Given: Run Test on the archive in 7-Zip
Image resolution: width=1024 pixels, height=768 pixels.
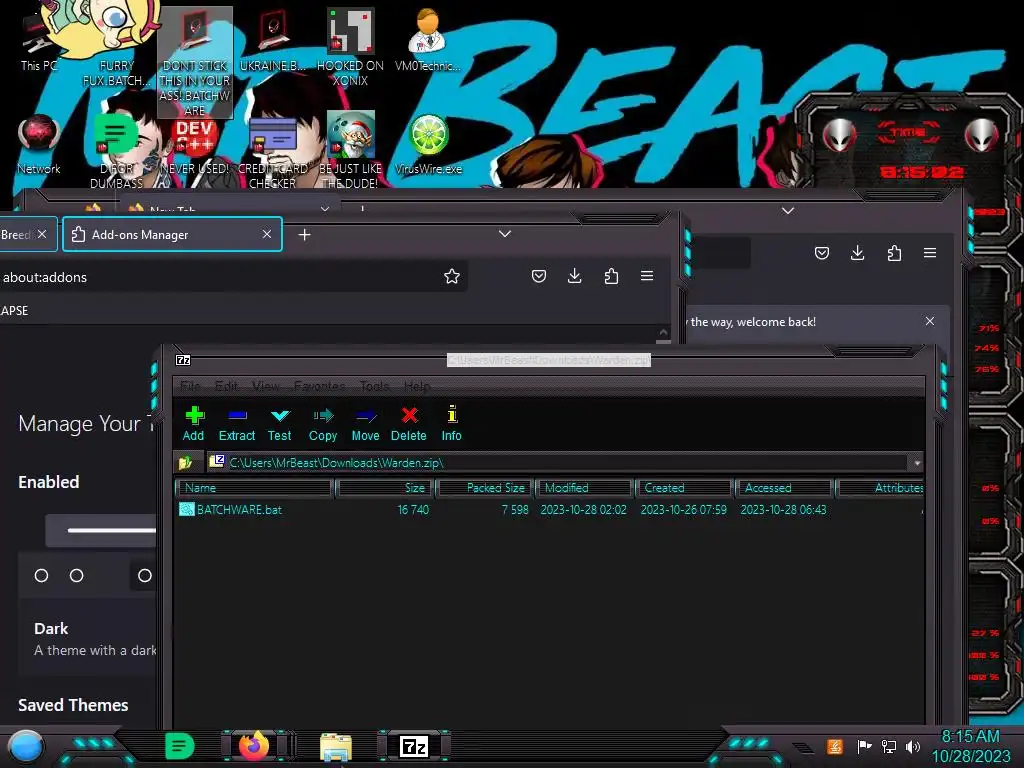Looking at the screenshot, I should click(x=280, y=424).
